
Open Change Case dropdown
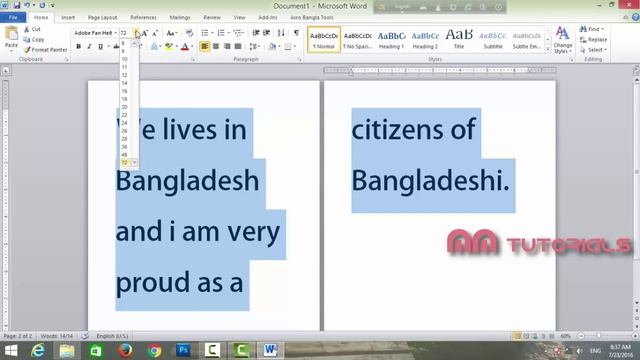point(171,33)
